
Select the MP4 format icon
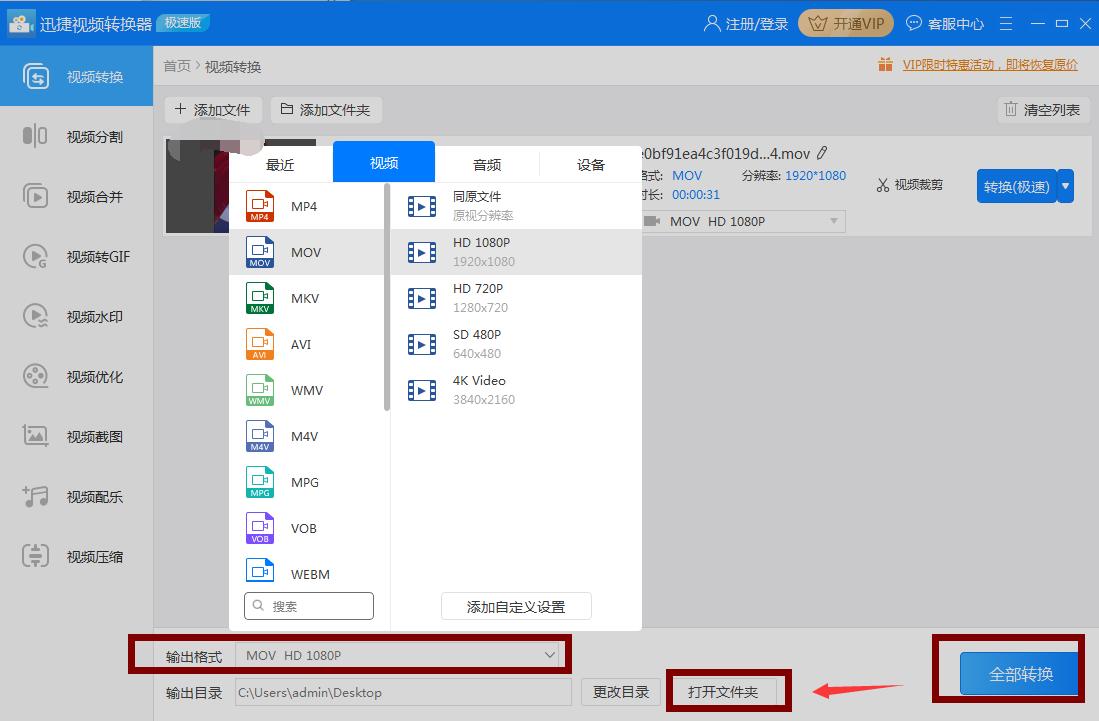[260, 206]
